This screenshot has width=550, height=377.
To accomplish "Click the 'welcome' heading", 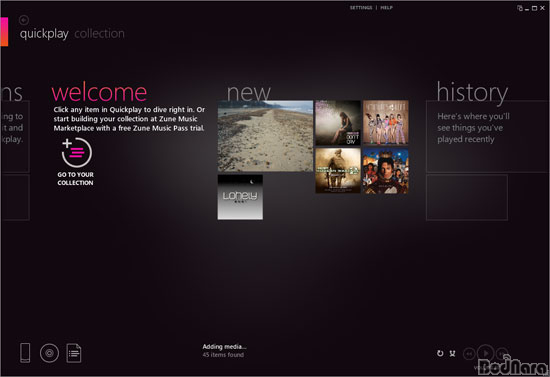I will click(x=99, y=92).
